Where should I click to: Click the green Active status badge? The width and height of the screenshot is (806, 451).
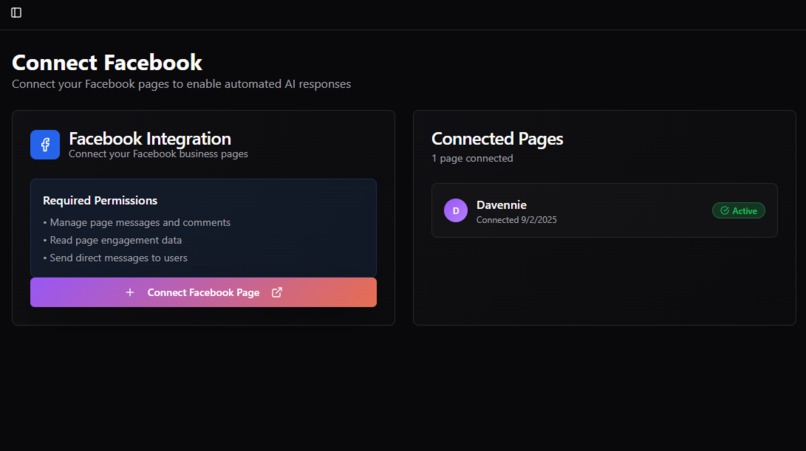coord(738,210)
